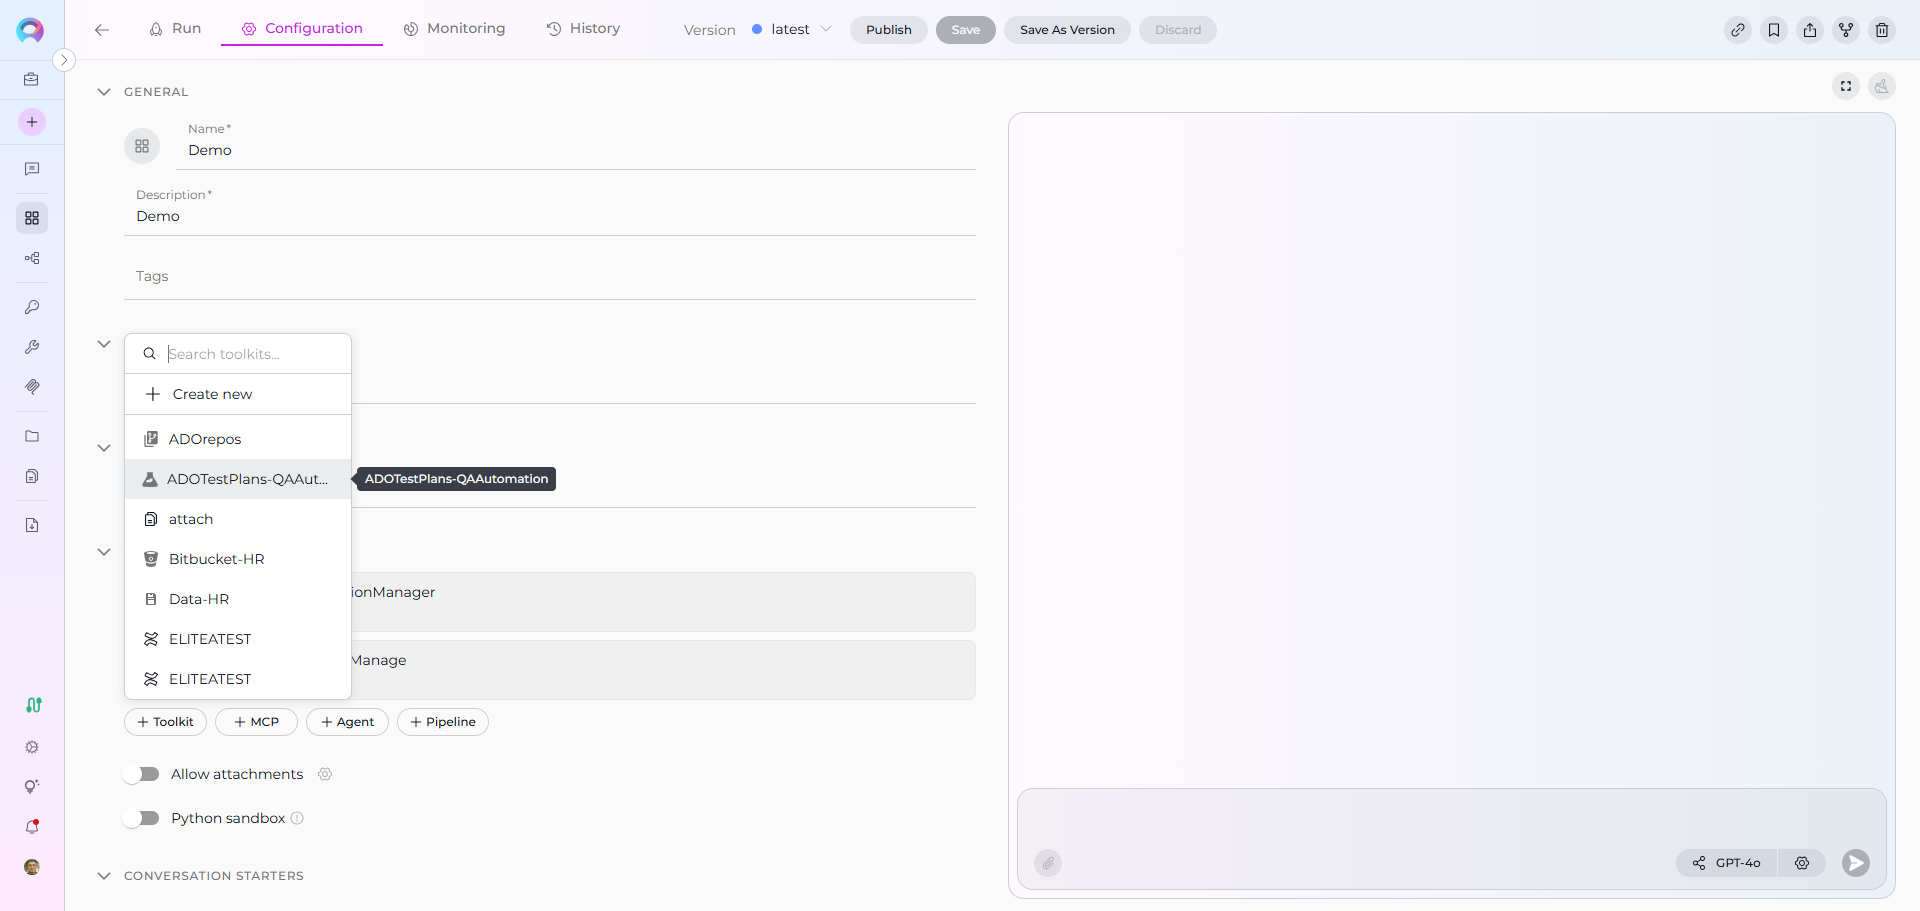Click the fork icon in top toolbar
Image resolution: width=1920 pixels, height=911 pixels.
pyautogui.click(x=1846, y=30)
